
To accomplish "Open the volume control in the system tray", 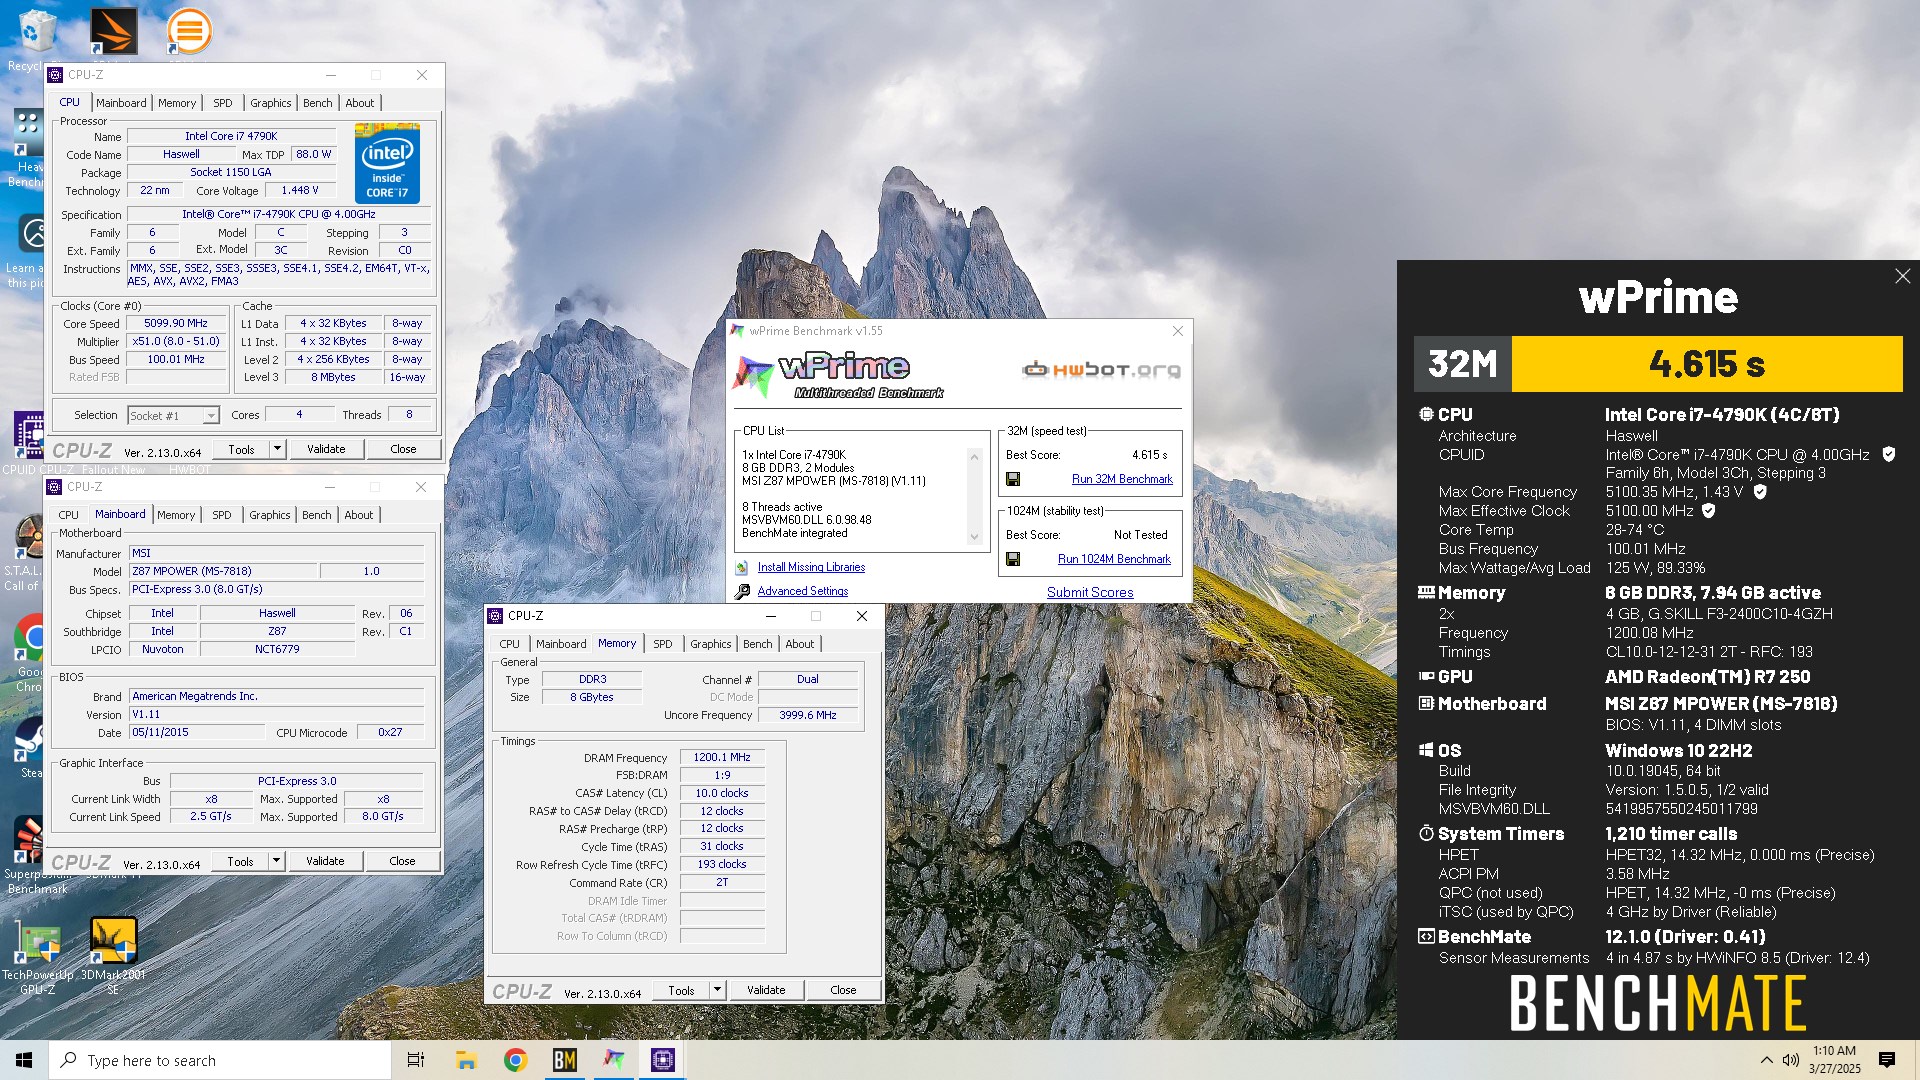I will pos(1790,1060).
